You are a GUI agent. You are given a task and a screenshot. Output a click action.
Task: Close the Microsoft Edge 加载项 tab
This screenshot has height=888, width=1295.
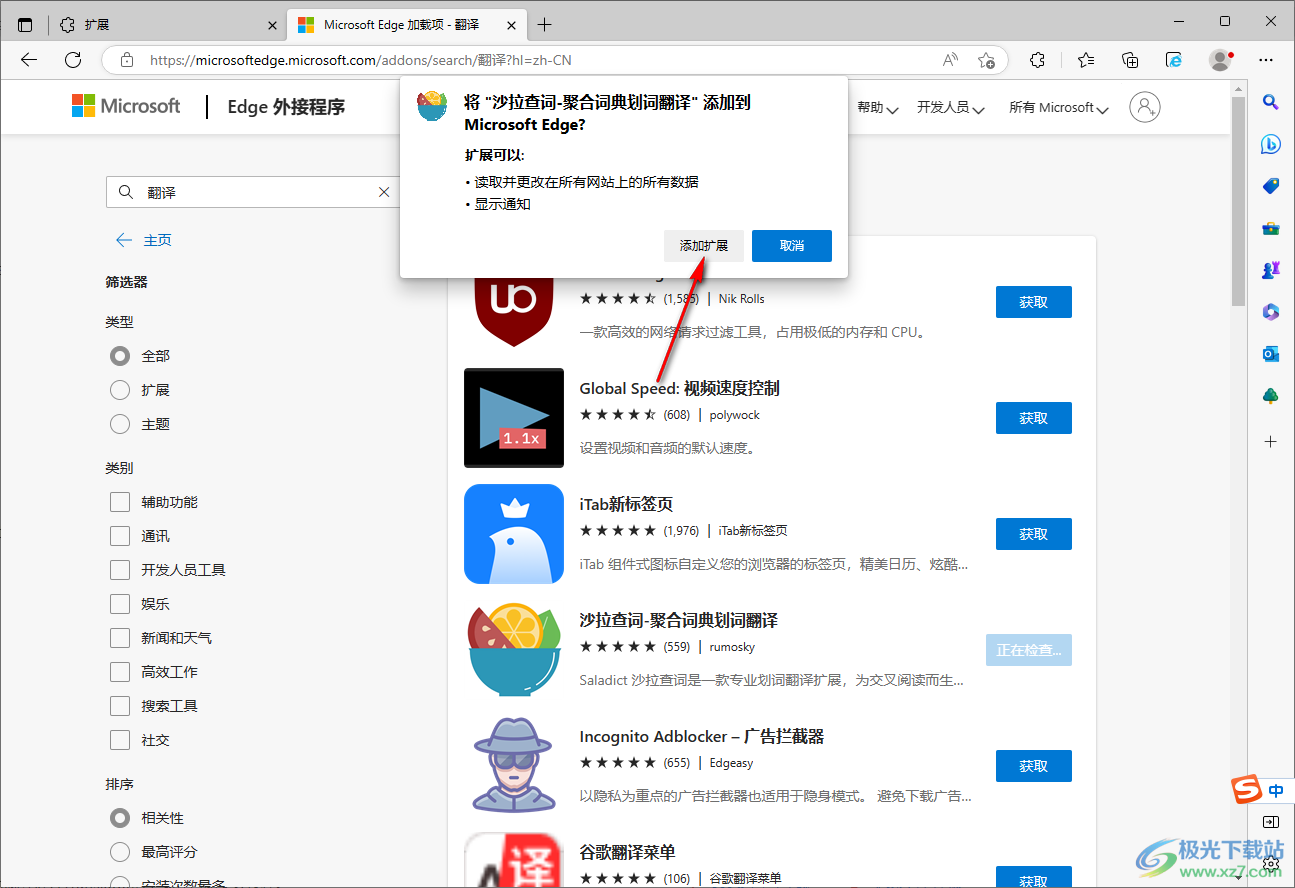512,25
